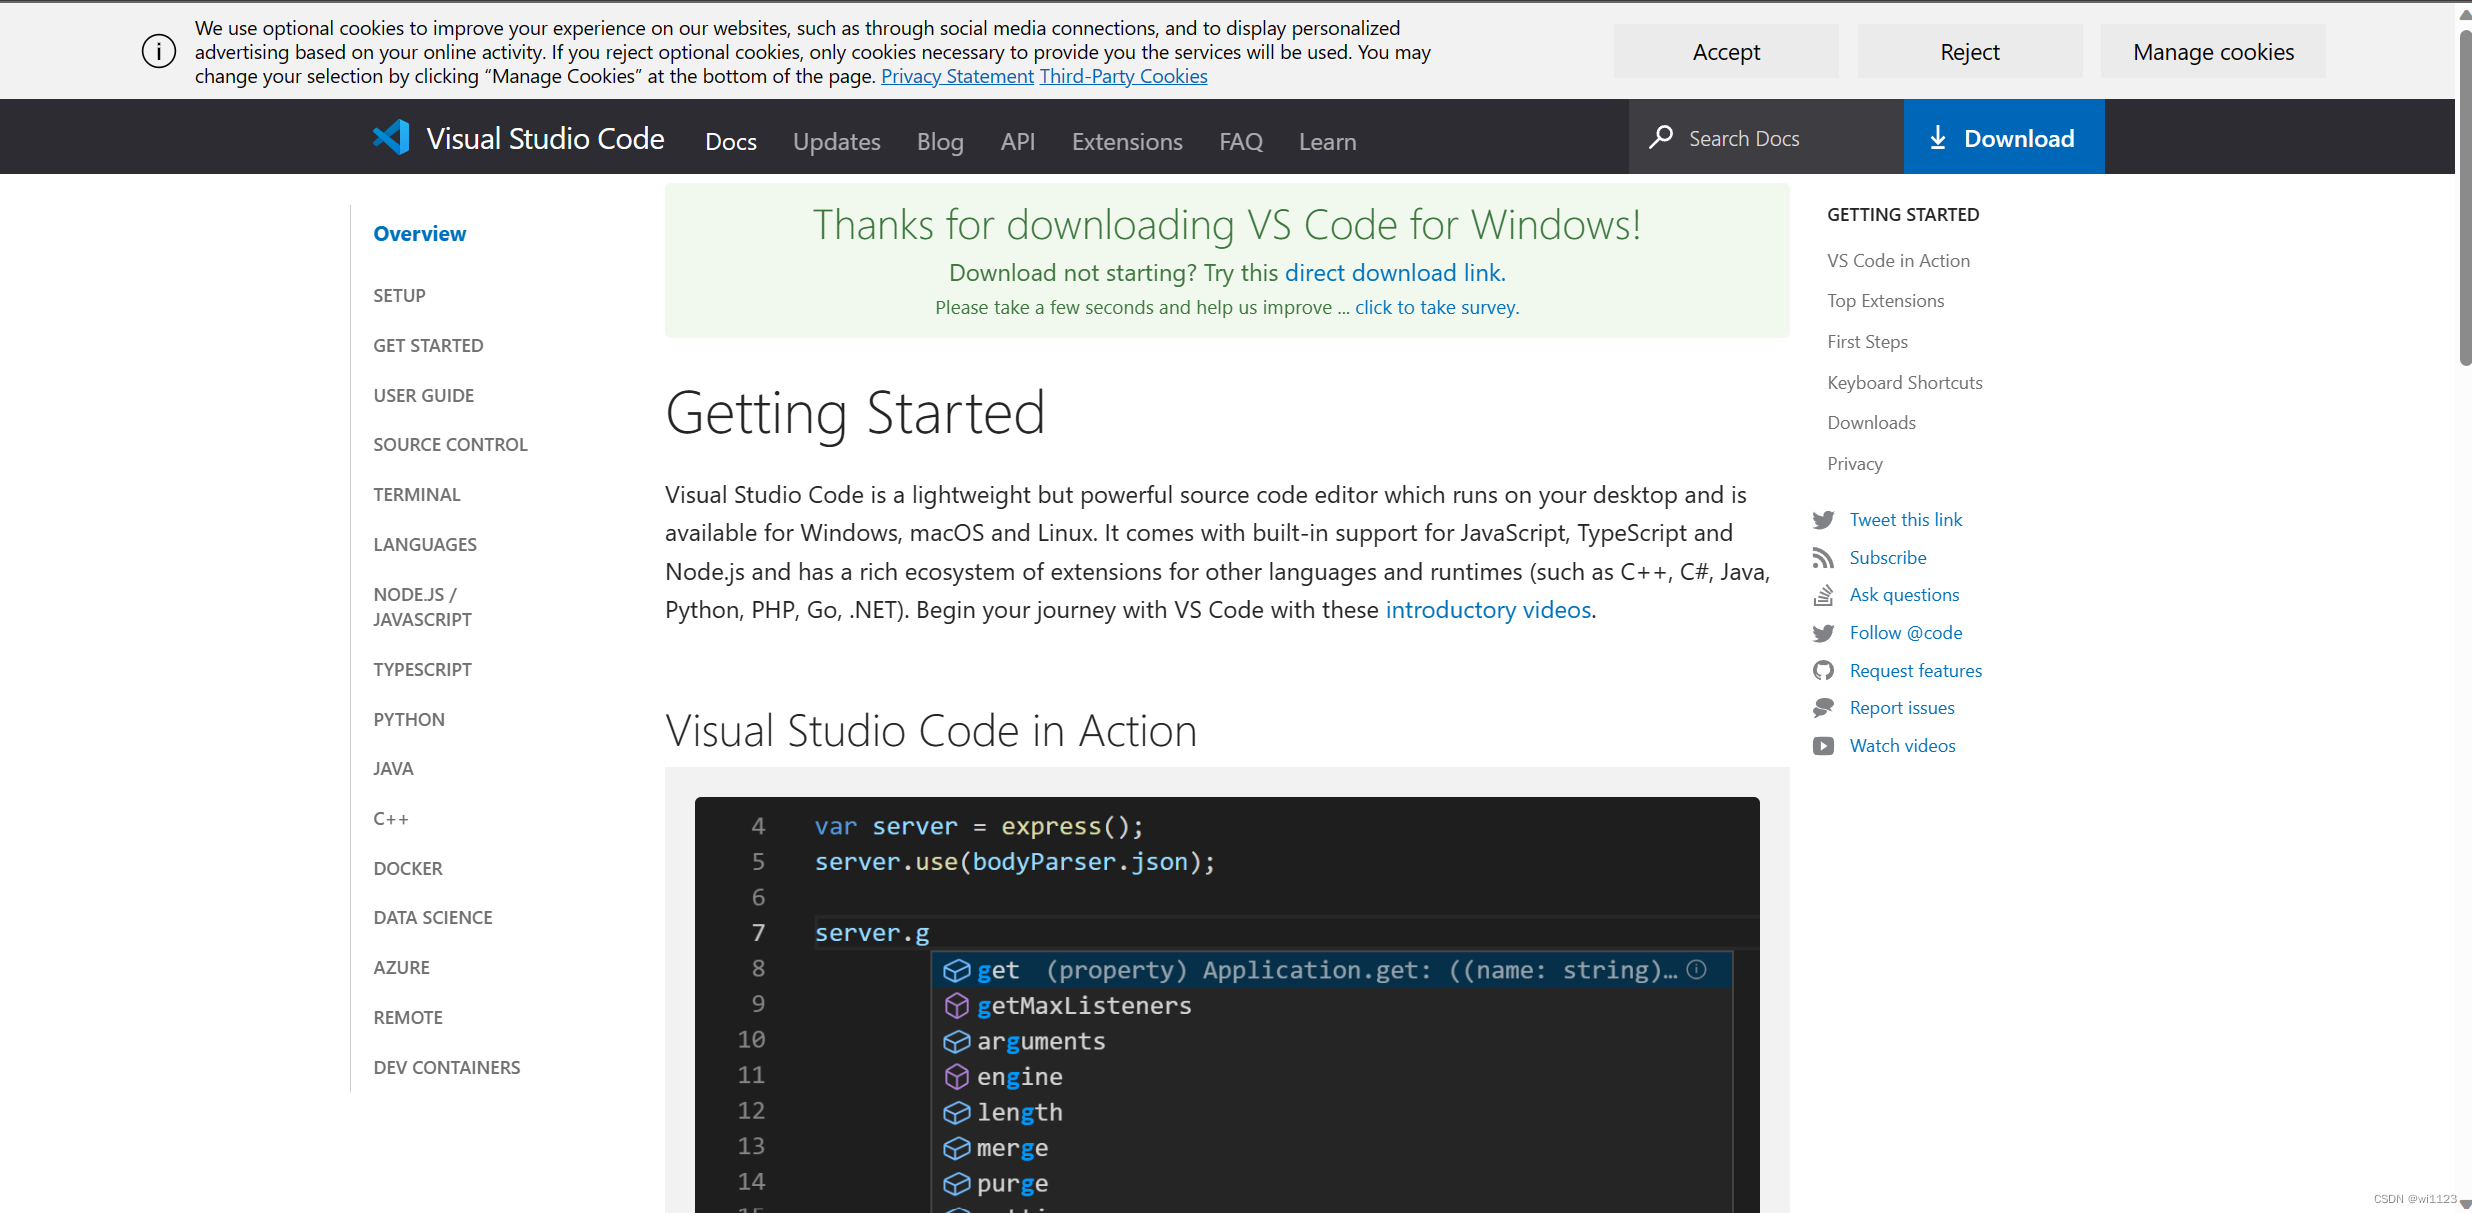2472x1213 pixels.
Task: Open the Updates page from navbar
Action: pyautogui.click(x=836, y=142)
